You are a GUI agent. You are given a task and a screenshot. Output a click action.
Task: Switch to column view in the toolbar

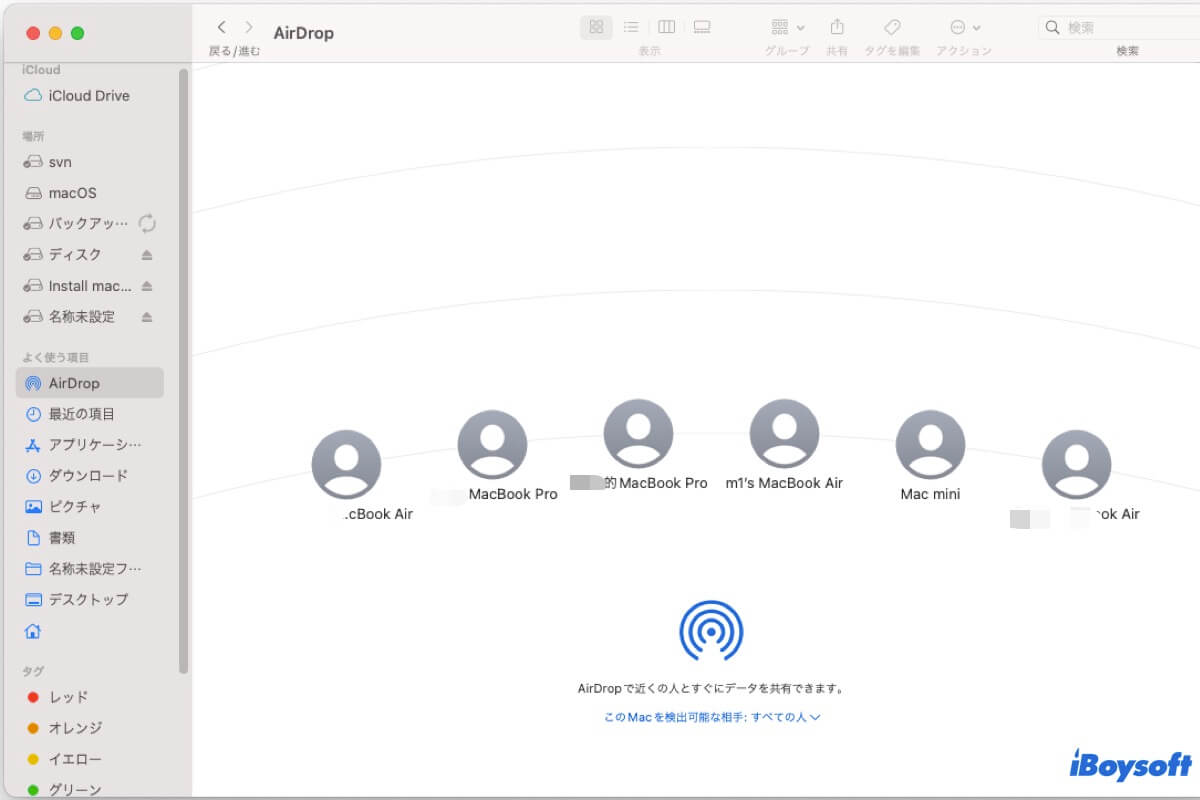[x=666, y=27]
